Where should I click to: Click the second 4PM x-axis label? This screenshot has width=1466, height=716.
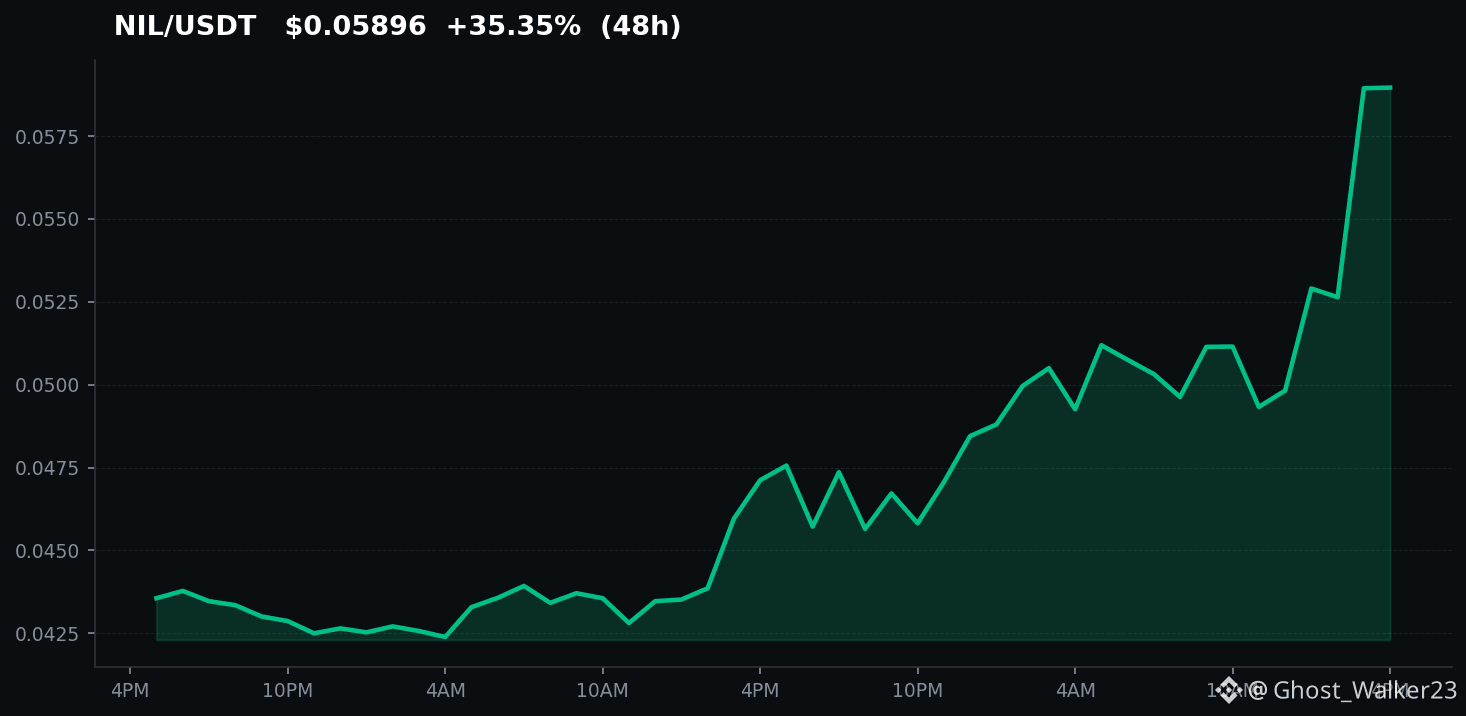[760, 691]
